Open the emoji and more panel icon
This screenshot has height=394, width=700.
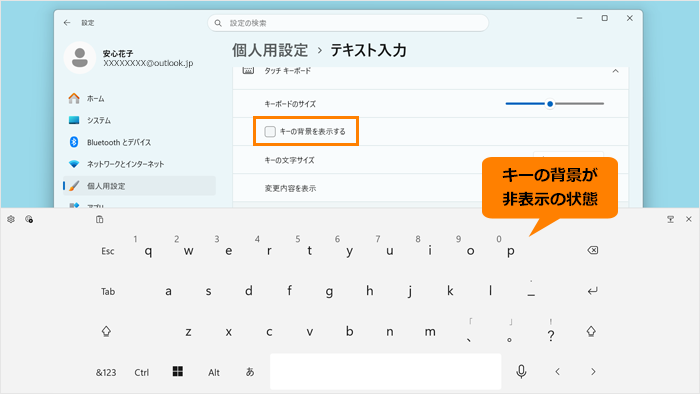[x=29, y=219]
